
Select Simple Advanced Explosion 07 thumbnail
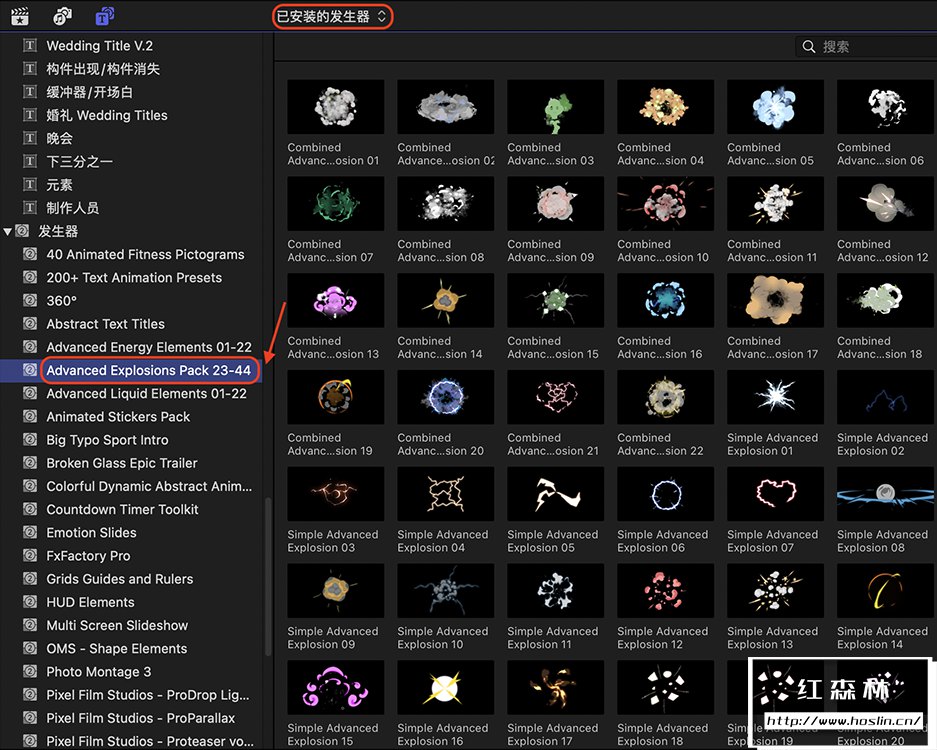776,494
